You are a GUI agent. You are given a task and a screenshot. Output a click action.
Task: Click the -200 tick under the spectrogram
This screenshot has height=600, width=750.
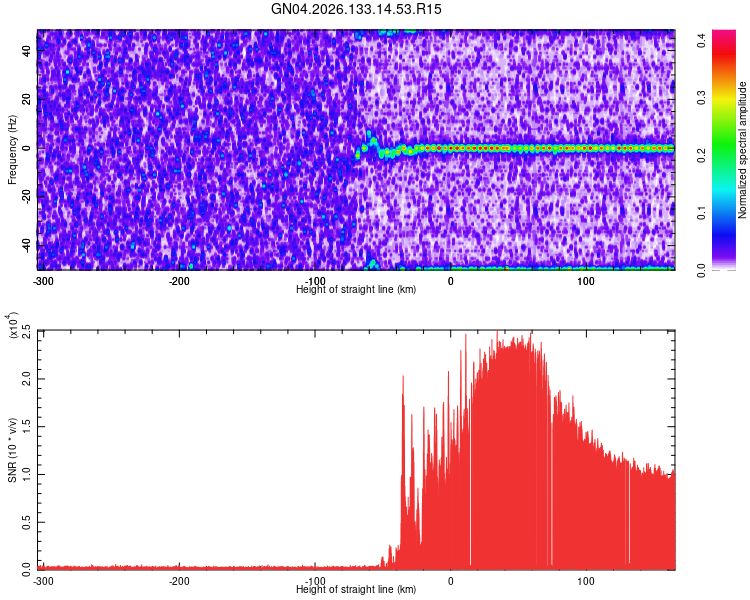pyautogui.click(x=179, y=281)
